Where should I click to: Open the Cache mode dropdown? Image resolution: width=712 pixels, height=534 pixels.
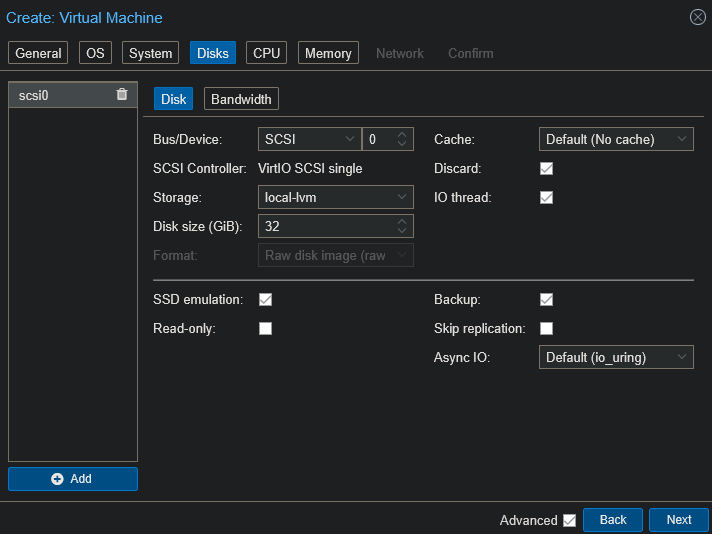pyautogui.click(x=616, y=140)
